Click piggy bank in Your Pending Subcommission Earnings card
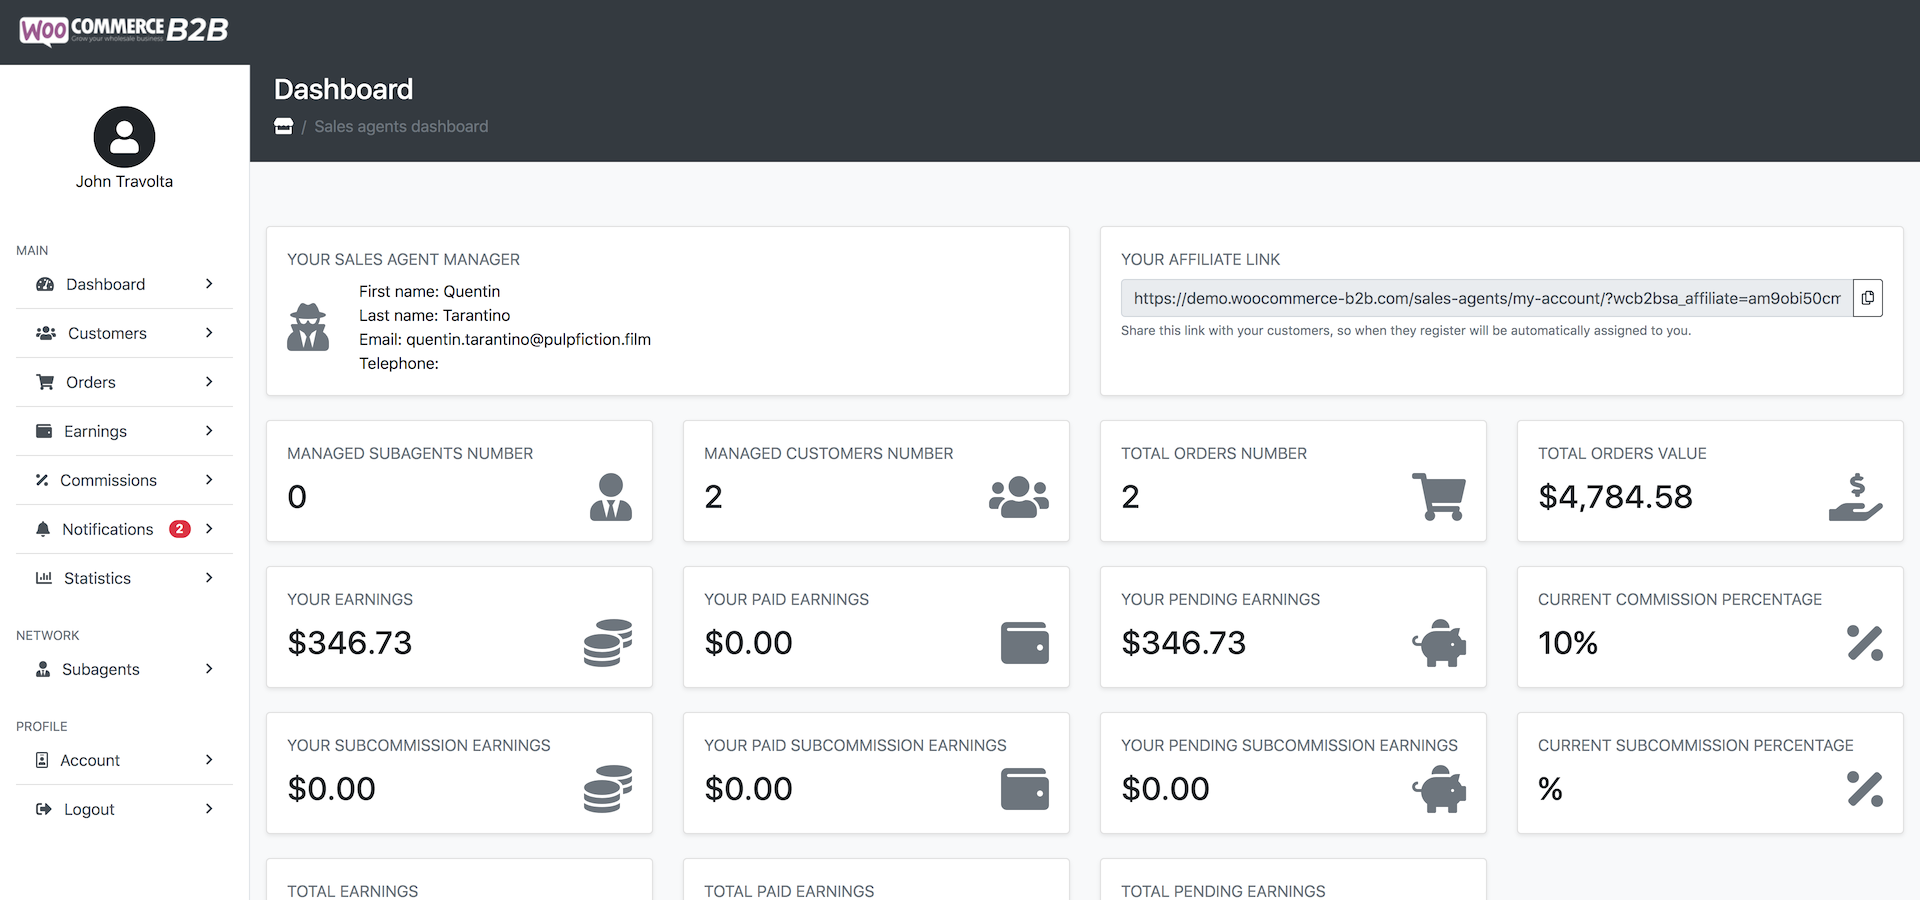This screenshot has width=1920, height=900. click(x=1439, y=789)
